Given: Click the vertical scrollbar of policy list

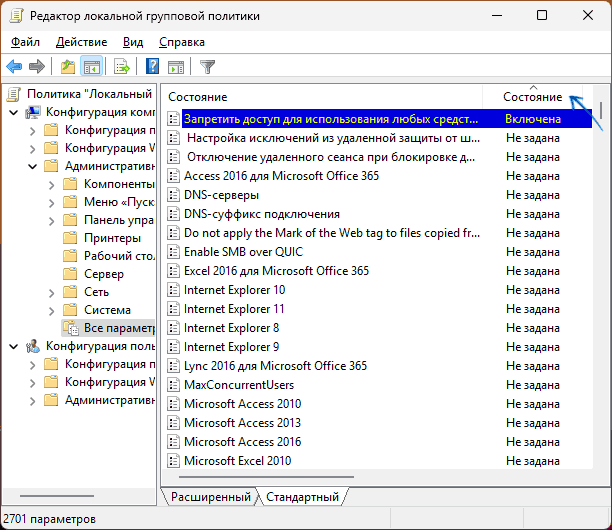Looking at the screenshot, I should tap(600, 300).
